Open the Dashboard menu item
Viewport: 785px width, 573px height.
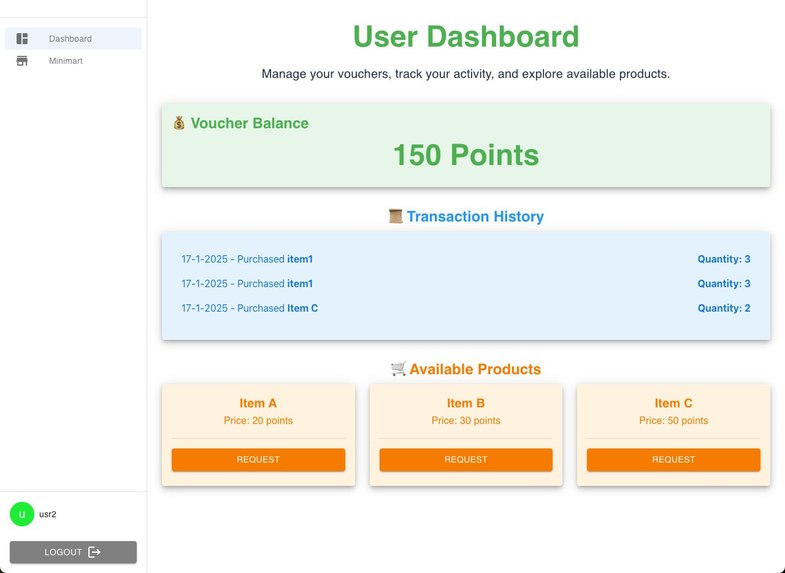(x=73, y=39)
